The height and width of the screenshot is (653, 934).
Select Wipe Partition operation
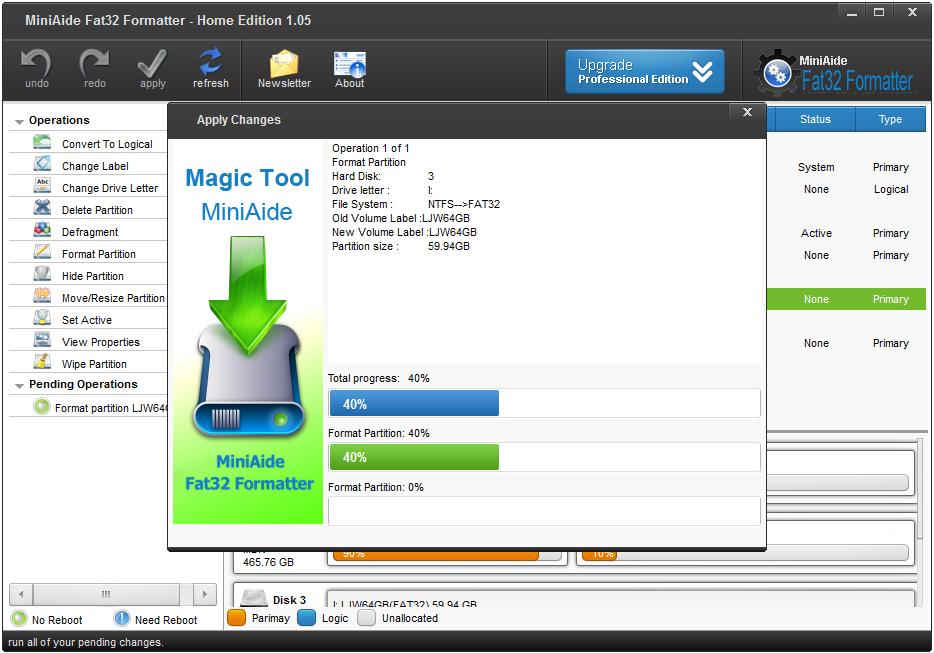(94, 364)
